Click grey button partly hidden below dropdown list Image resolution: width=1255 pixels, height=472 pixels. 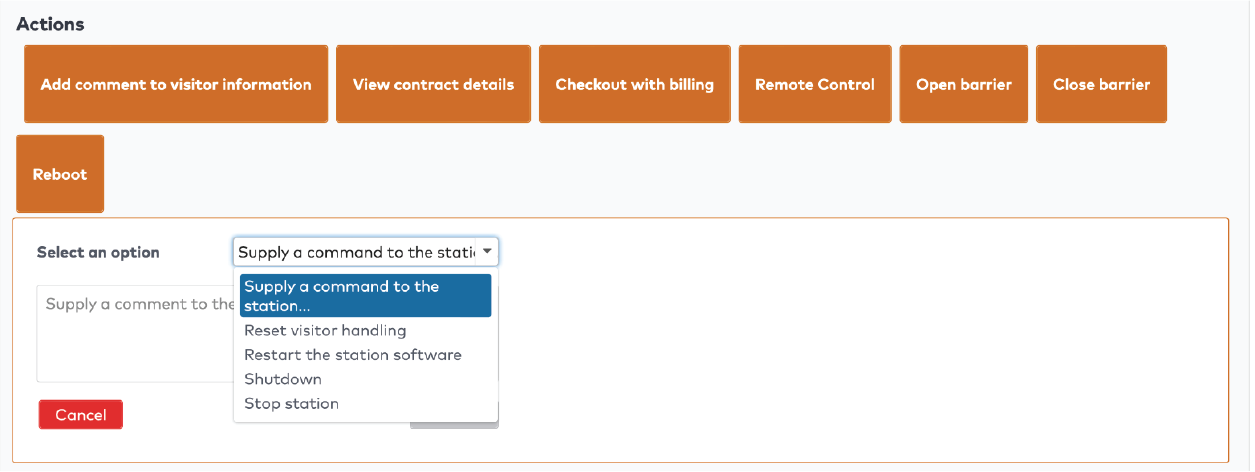point(455,426)
